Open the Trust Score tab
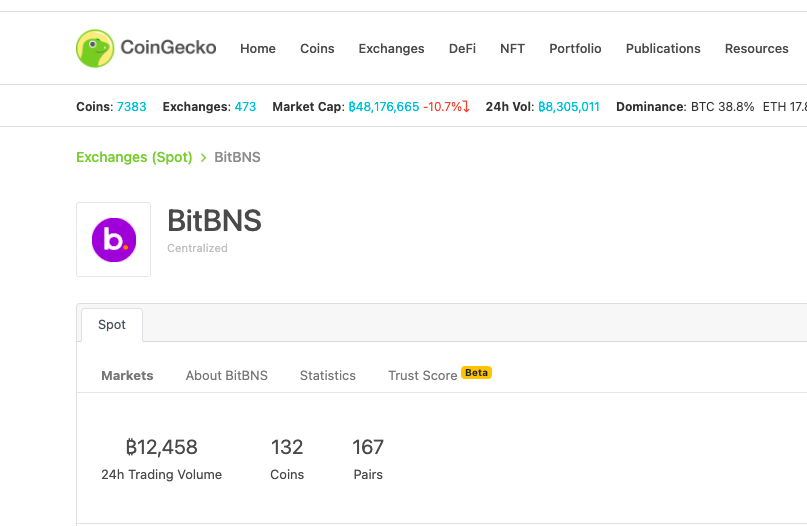This screenshot has height=526, width=807. click(423, 376)
